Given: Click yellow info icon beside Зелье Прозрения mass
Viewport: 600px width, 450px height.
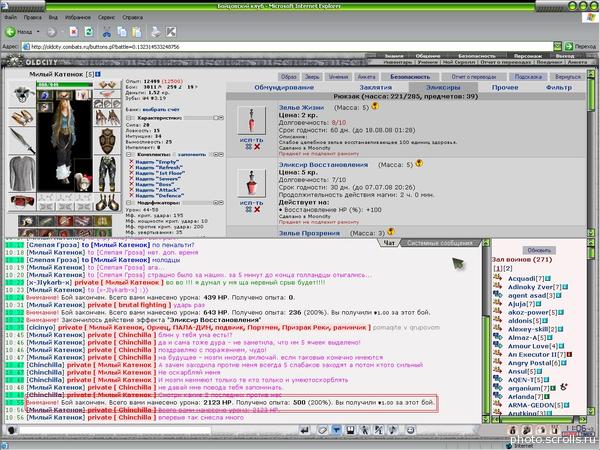Looking at the screenshot, I should 391,232.
